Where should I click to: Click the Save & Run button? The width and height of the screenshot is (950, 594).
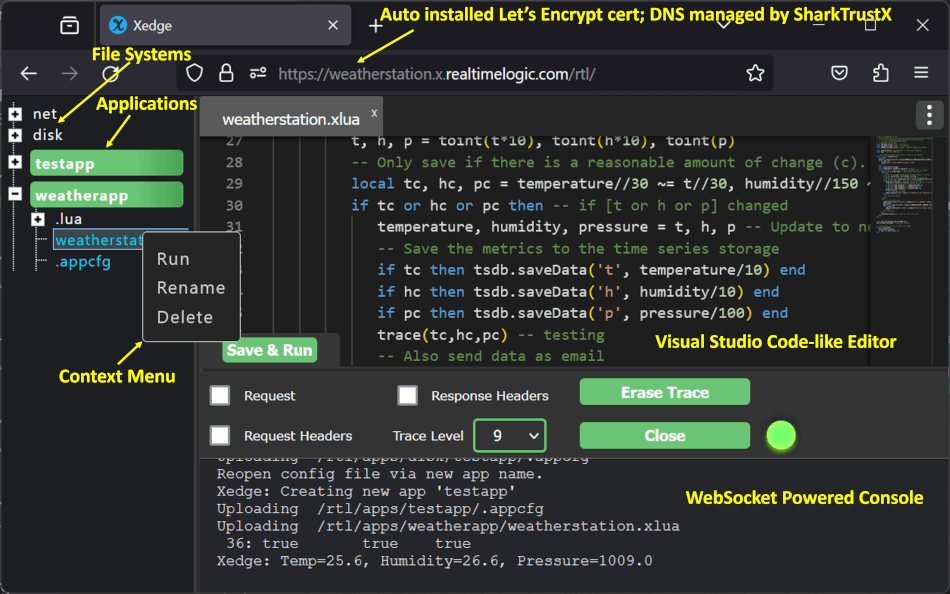pyautogui.click(x=270, y=350)
